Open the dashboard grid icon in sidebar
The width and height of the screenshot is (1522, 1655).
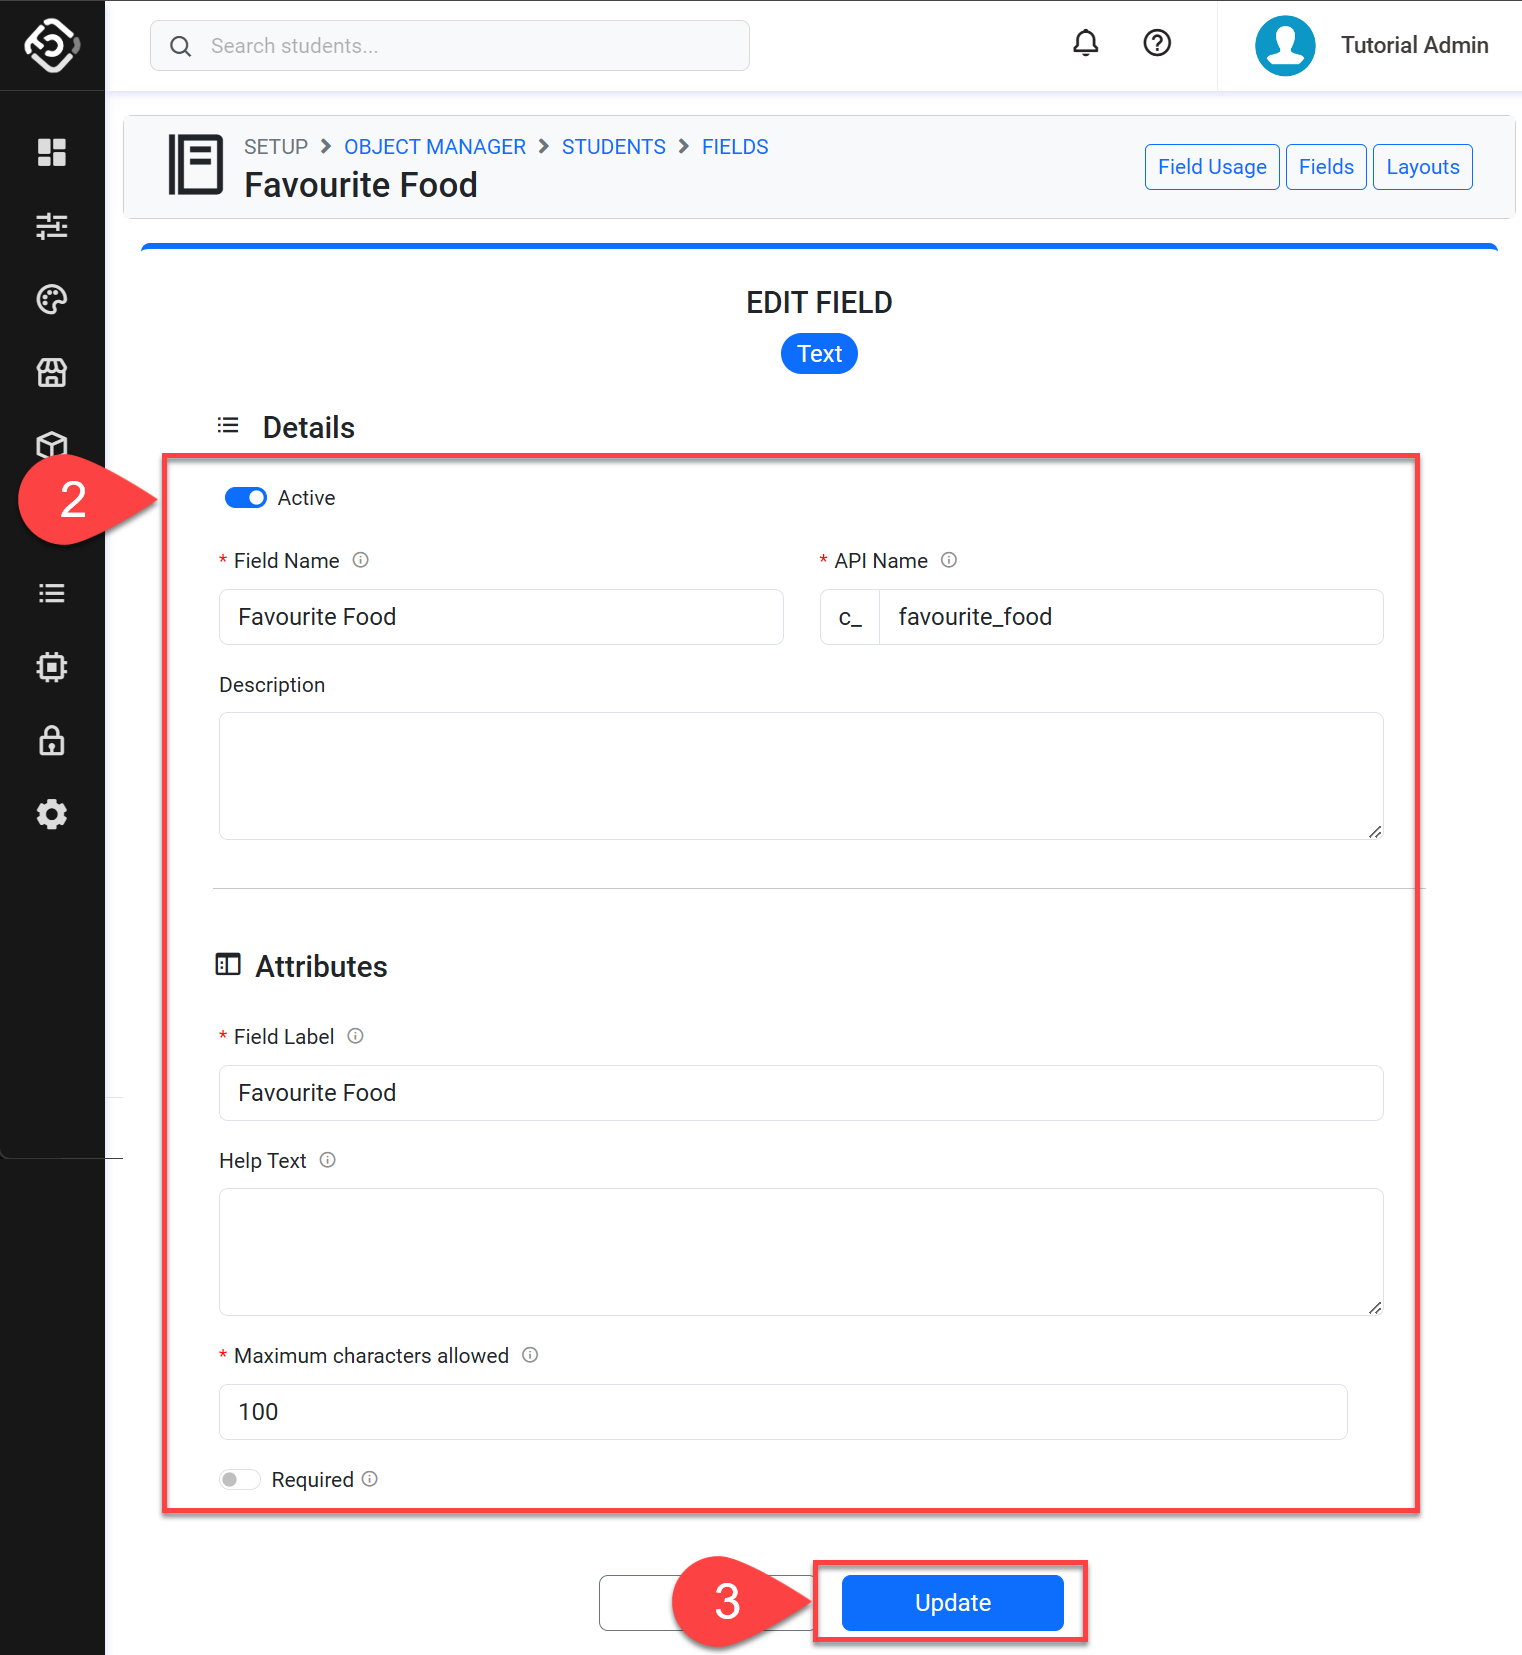pos(52,152)
